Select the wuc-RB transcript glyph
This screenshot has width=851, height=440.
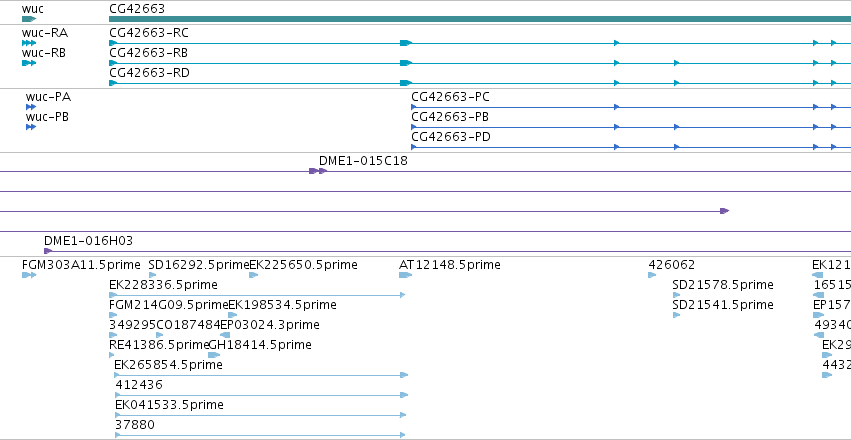pos(29,63)
